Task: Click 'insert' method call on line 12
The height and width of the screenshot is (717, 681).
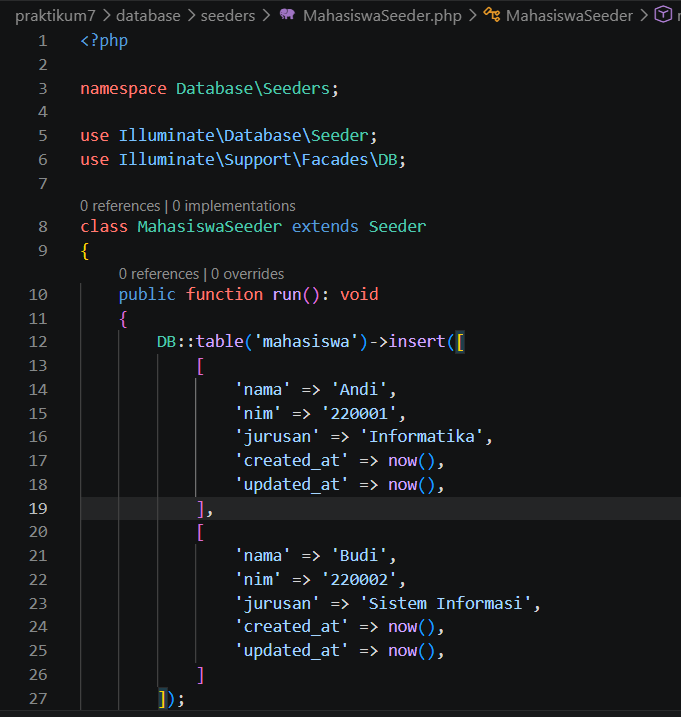Action: tap(417, 342)
